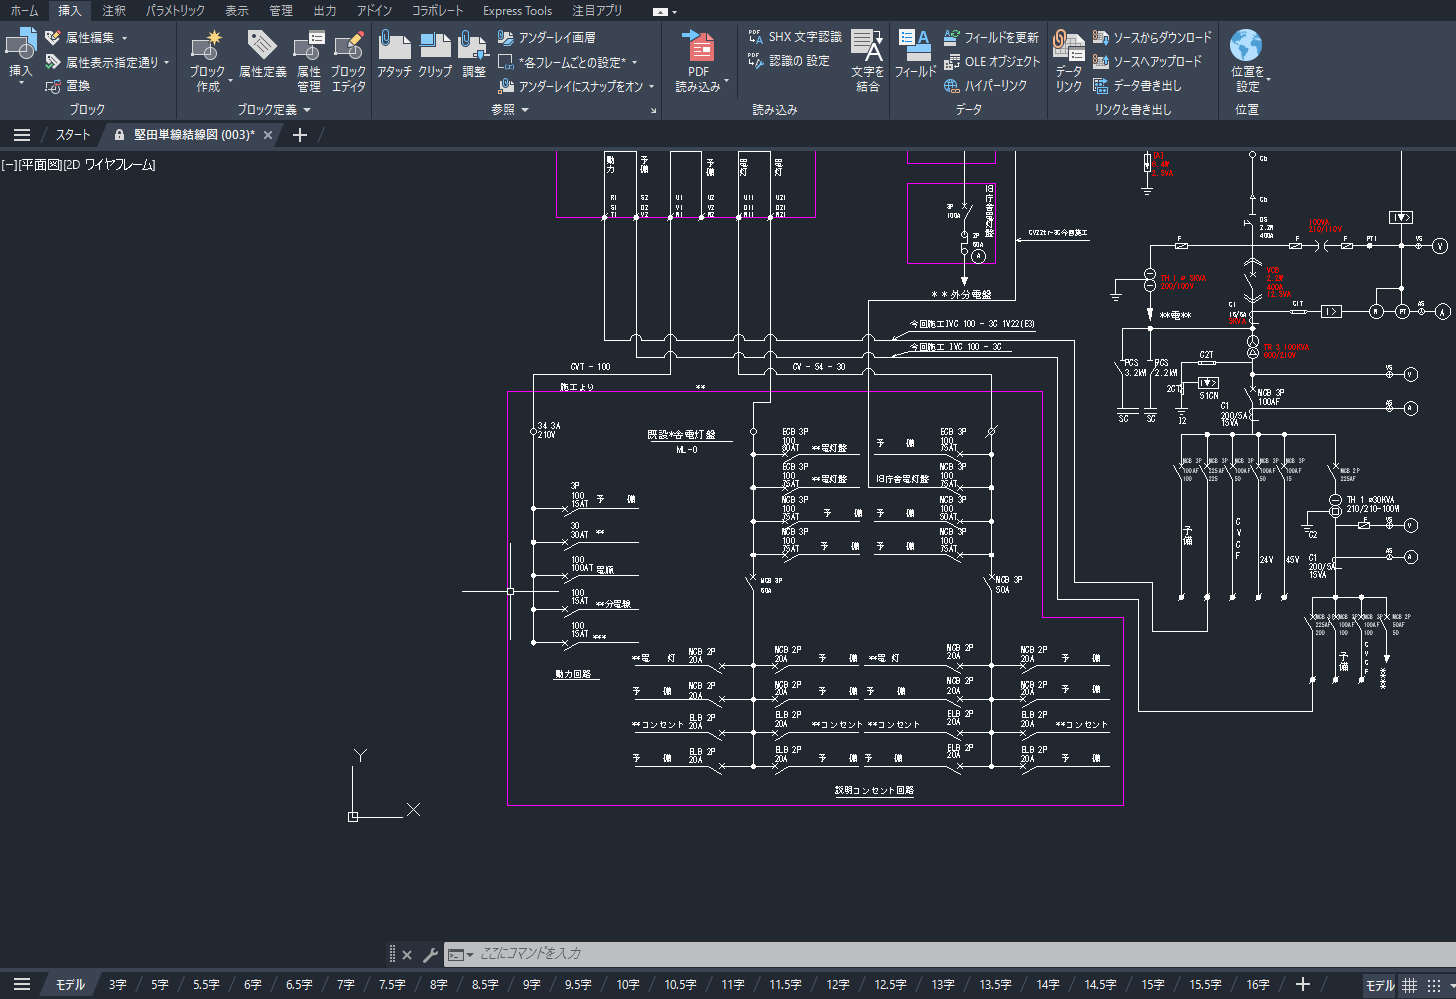Click the フィールド icon
This screenshot has width=1456, height=999.
pos(914,46)
